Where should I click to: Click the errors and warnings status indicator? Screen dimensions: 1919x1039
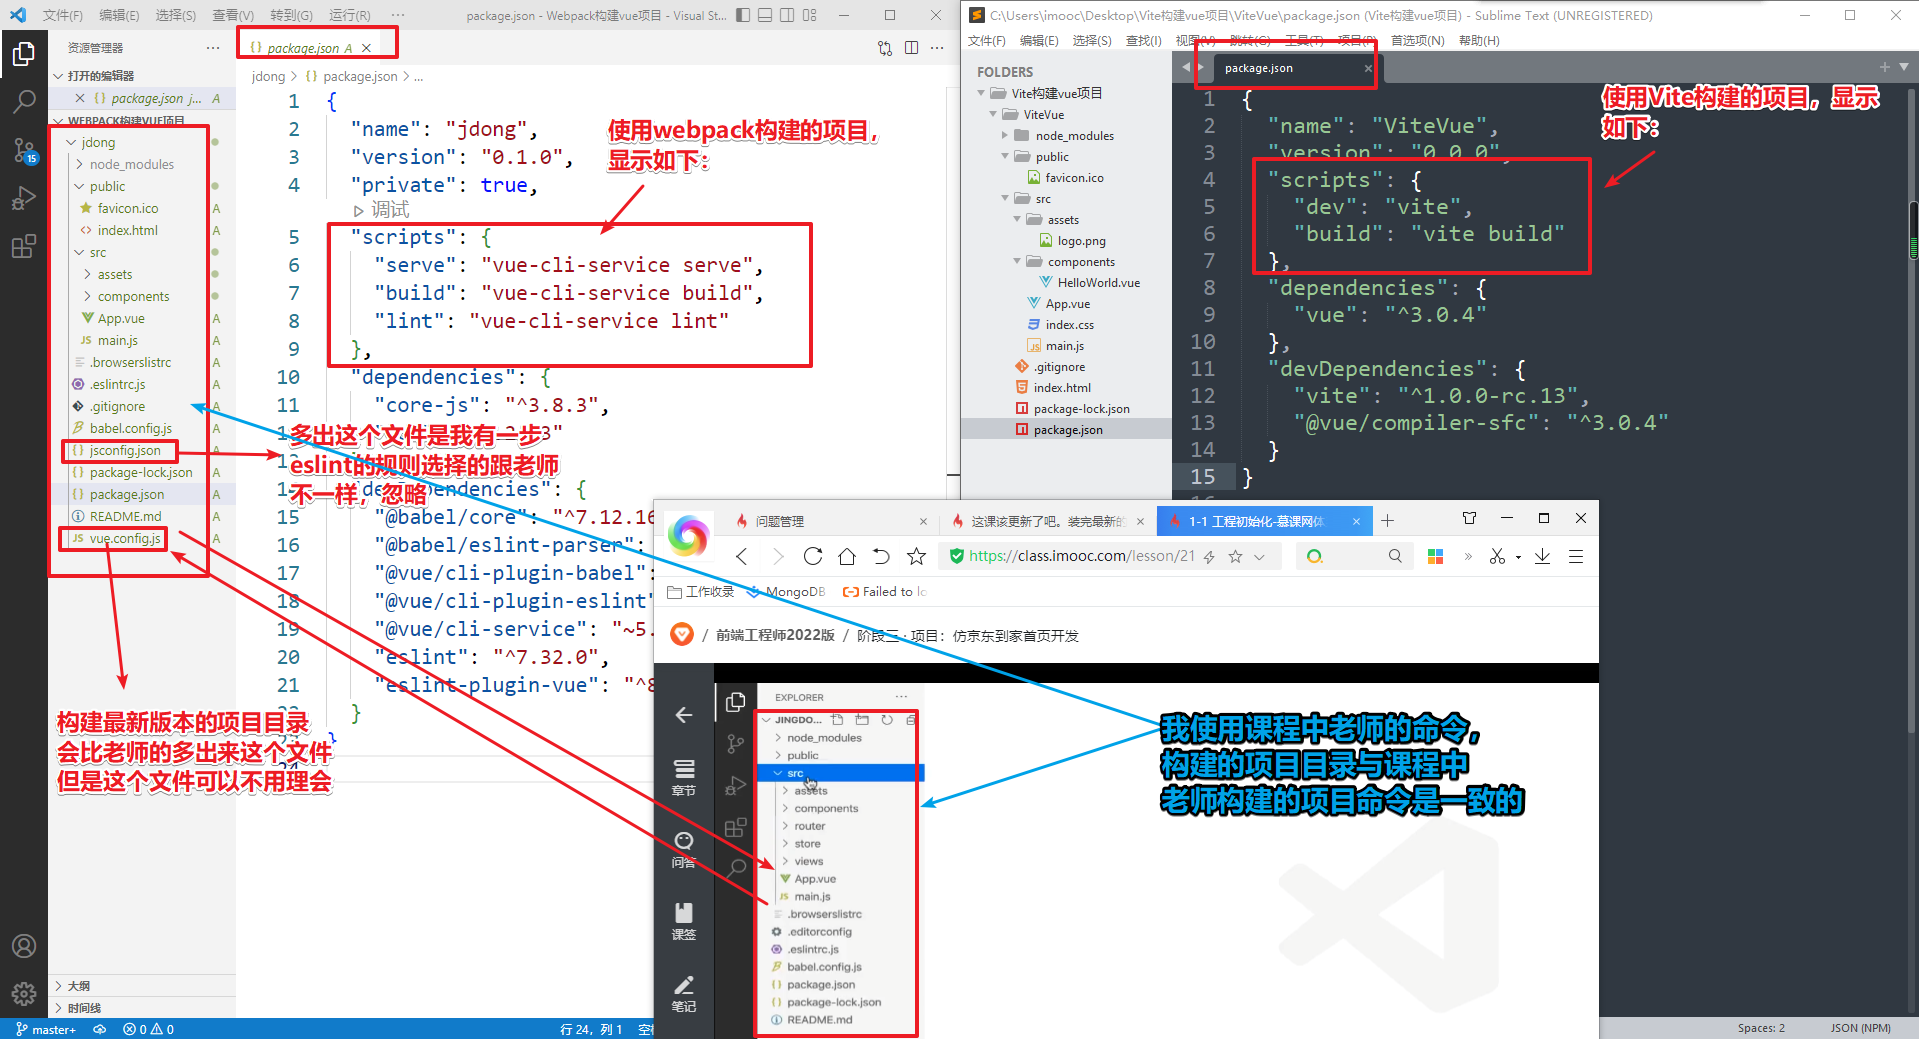click(148, 1029)
